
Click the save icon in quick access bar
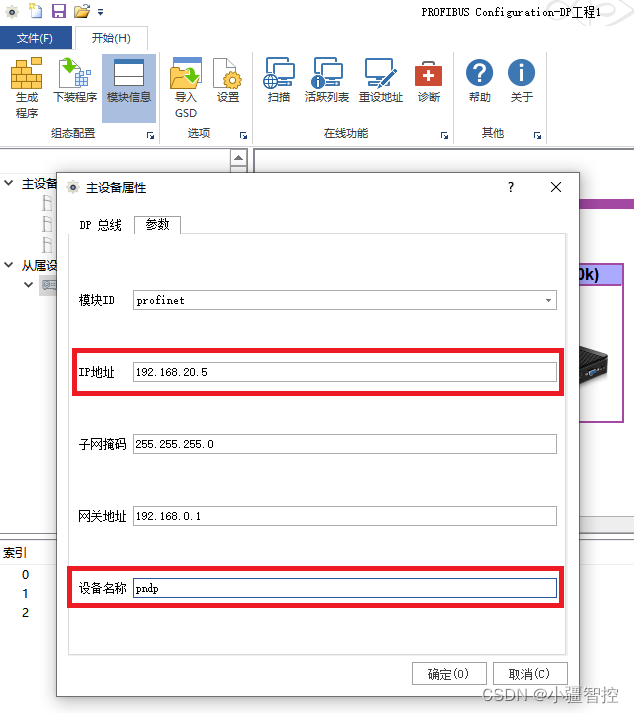(59, 10)
